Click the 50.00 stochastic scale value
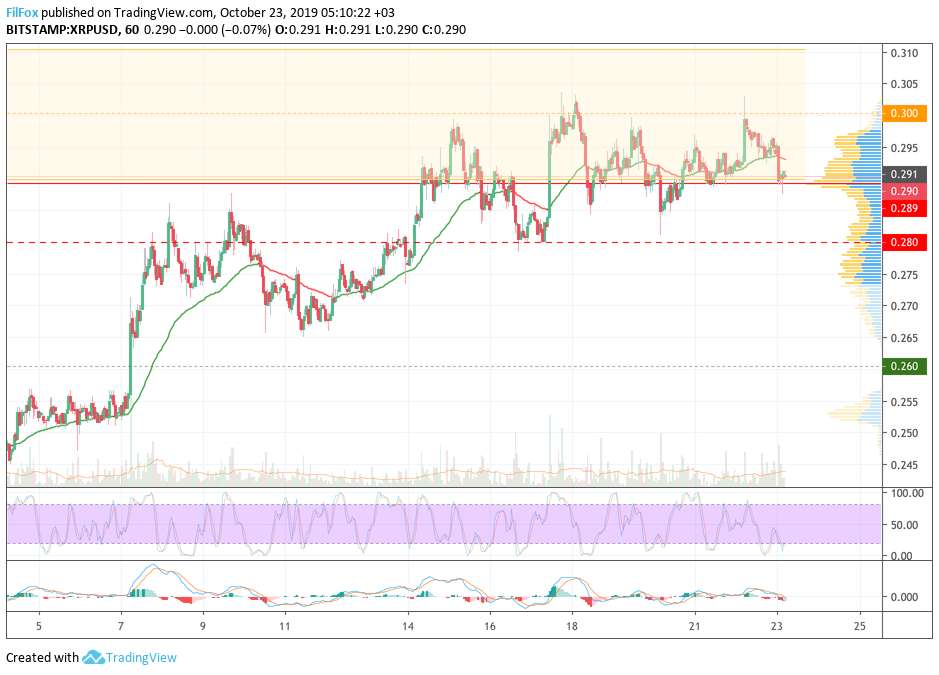 pyautogui.click(x=904, y=525)
